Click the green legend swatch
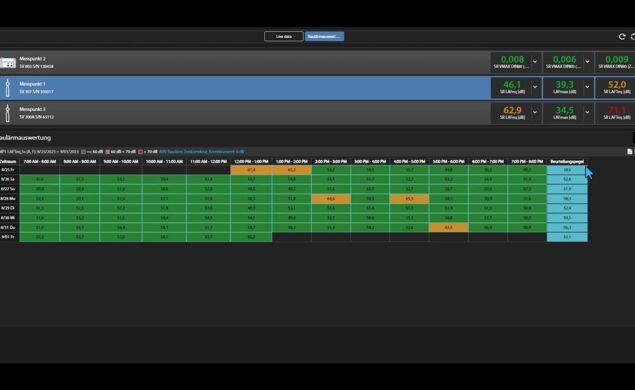This screenshot has width=635, height=390. click(83, 152)
